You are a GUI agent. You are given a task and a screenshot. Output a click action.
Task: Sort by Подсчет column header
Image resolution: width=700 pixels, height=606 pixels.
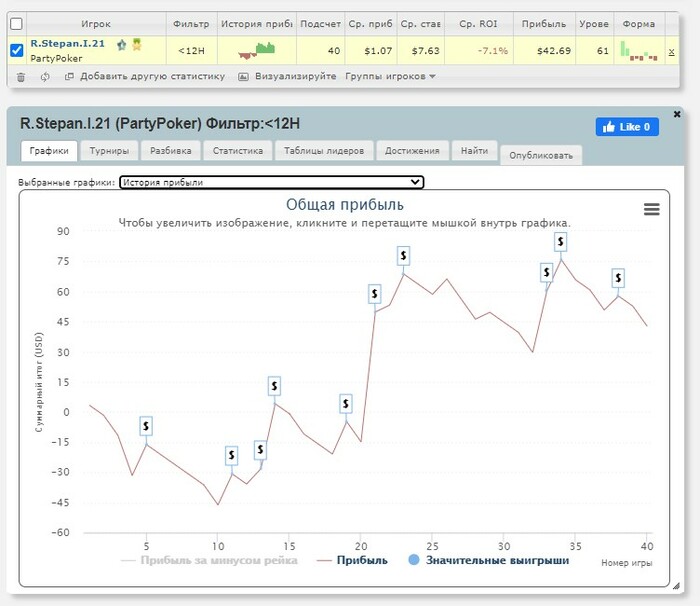320,24
